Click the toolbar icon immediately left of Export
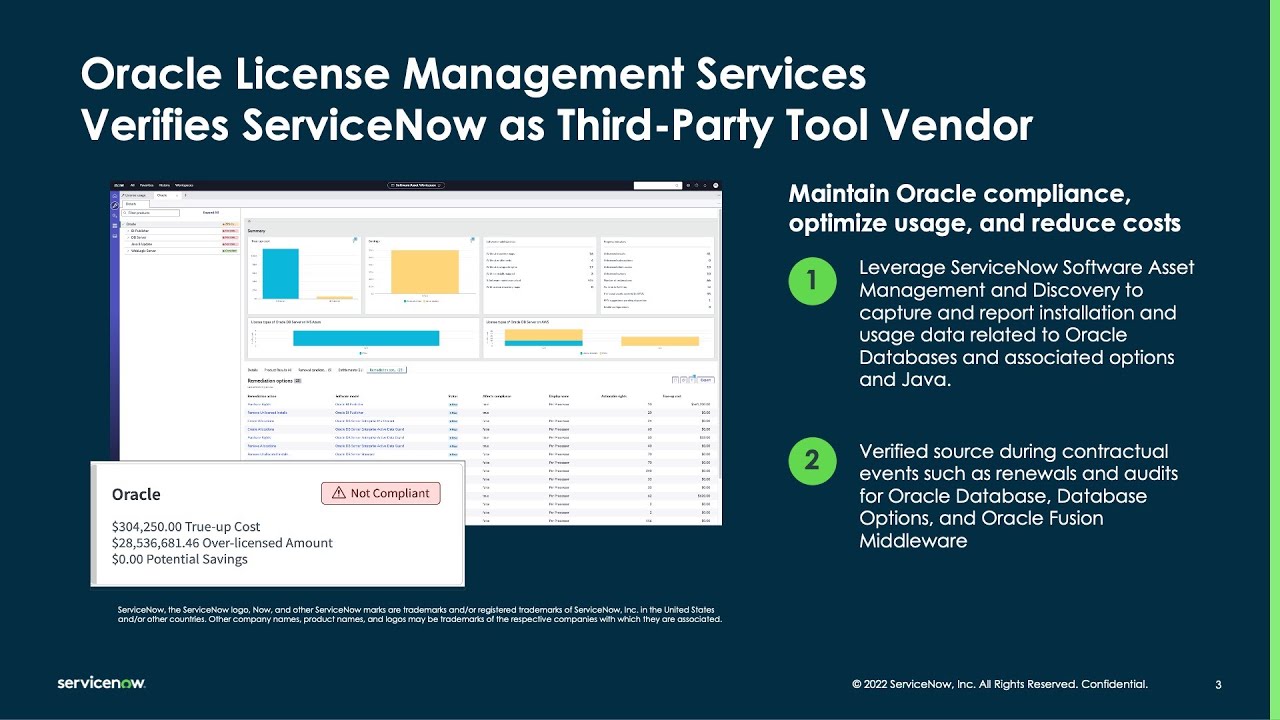Screen dimensions: 1280x720 (692, 380)
